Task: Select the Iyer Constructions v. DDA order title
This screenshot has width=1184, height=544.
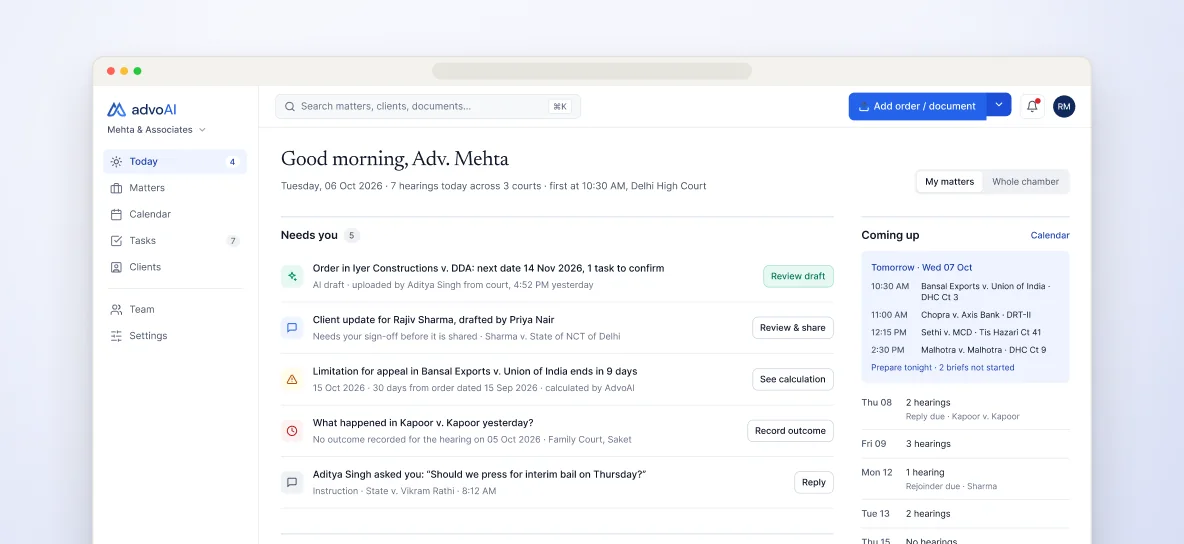Action: tap(489, 268)
